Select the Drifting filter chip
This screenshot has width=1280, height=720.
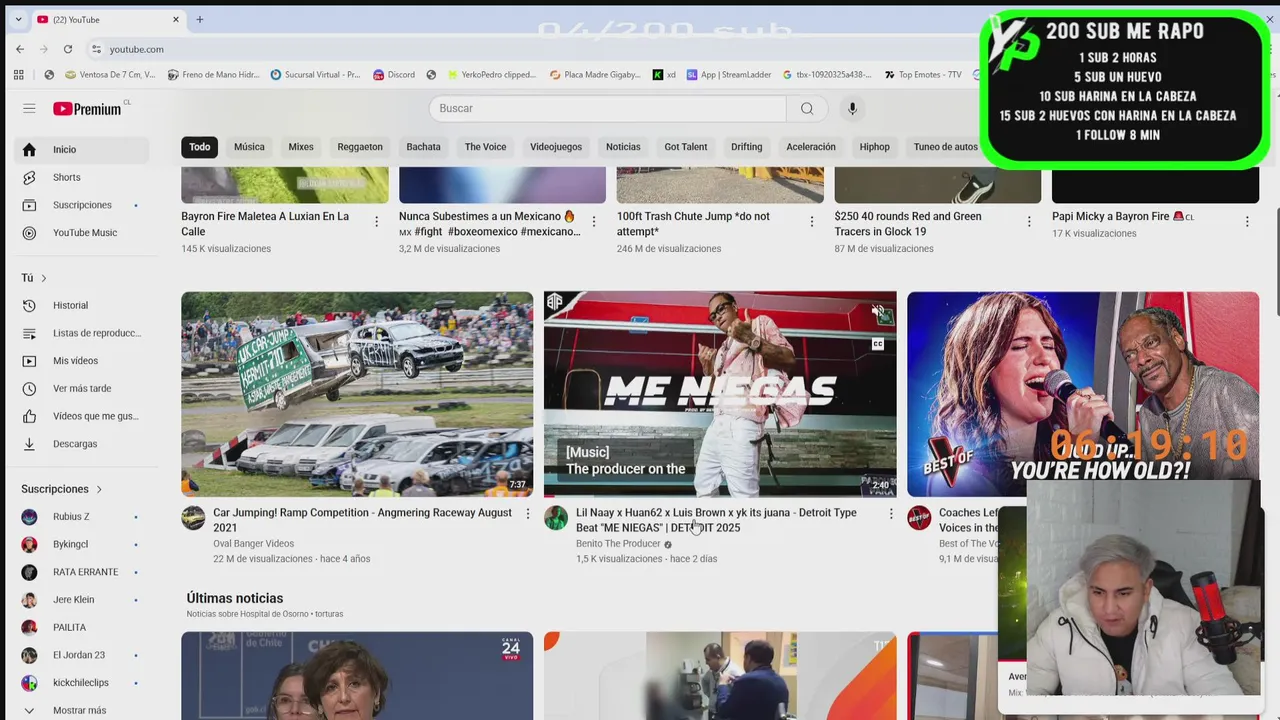(746, 147)
